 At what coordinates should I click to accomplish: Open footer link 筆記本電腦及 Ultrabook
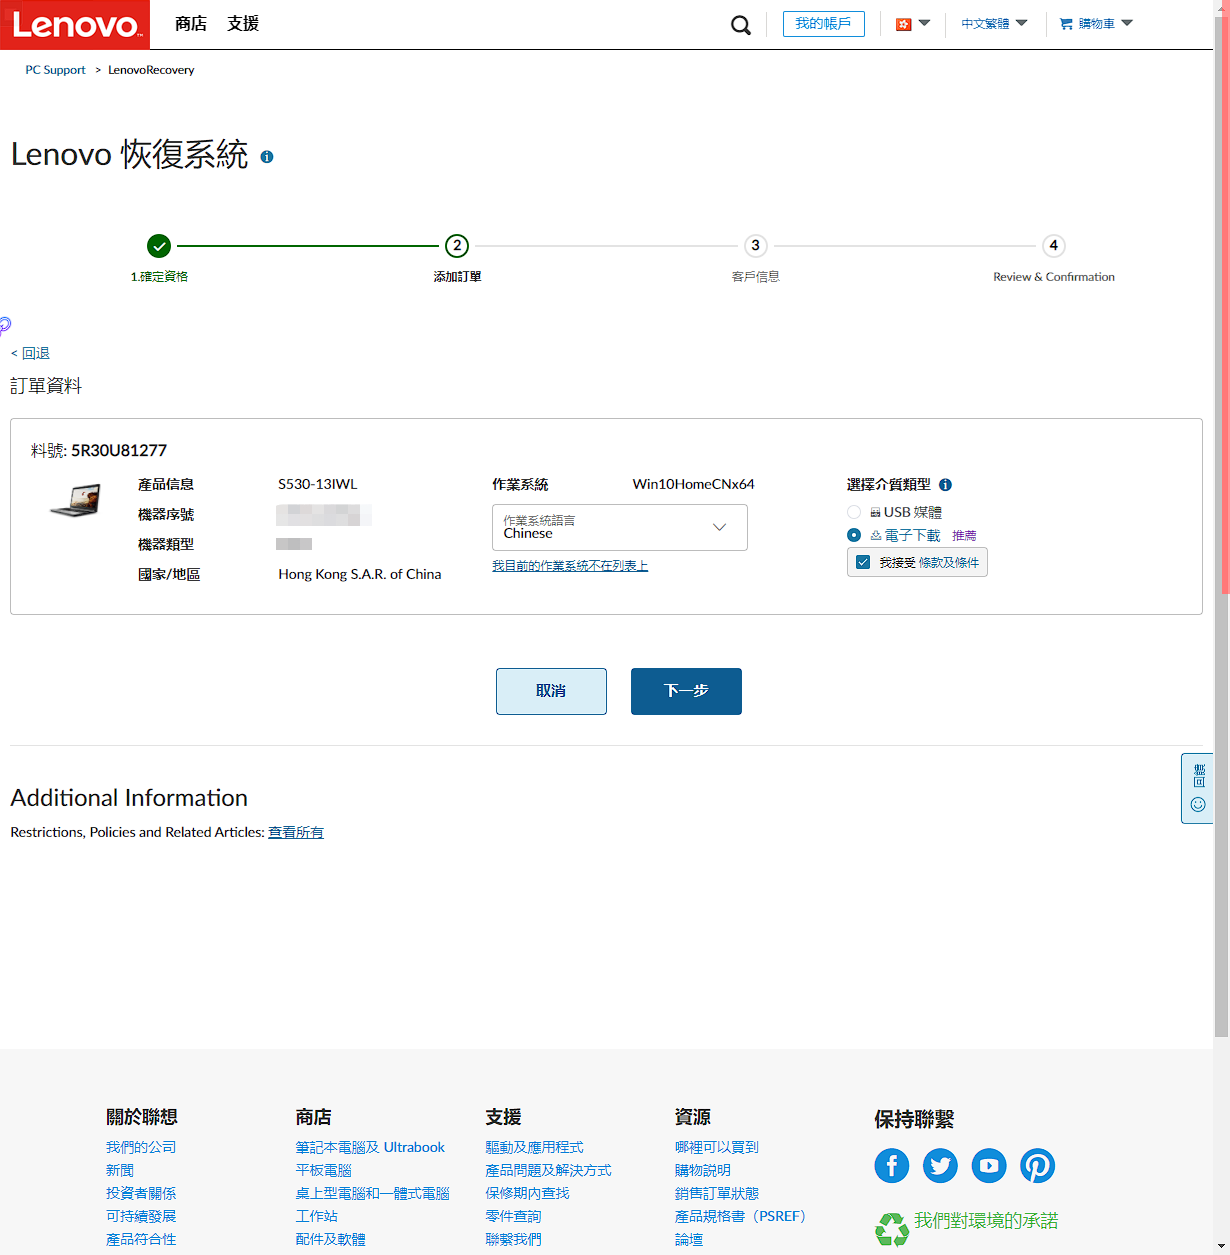(x=370, y=1147)
